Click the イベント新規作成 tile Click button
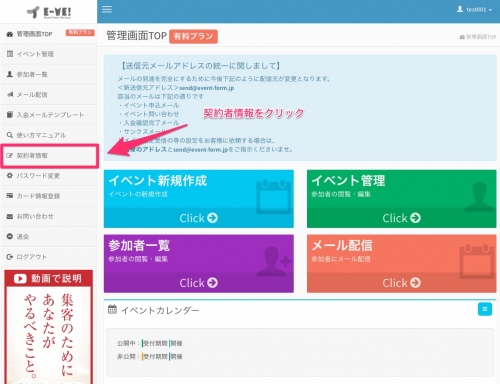Screen dimensions: 500x384 pyautogui.click(x=199, y=218)
